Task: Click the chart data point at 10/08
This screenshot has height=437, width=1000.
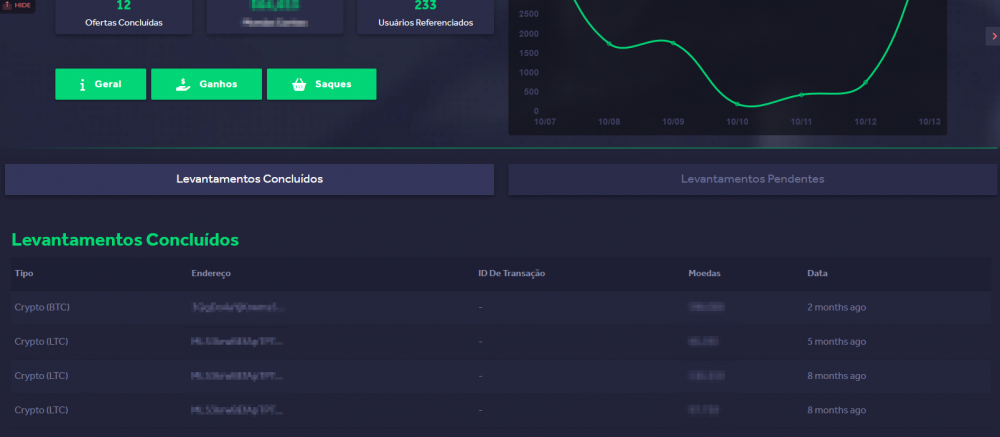Action: pos(609,44)
